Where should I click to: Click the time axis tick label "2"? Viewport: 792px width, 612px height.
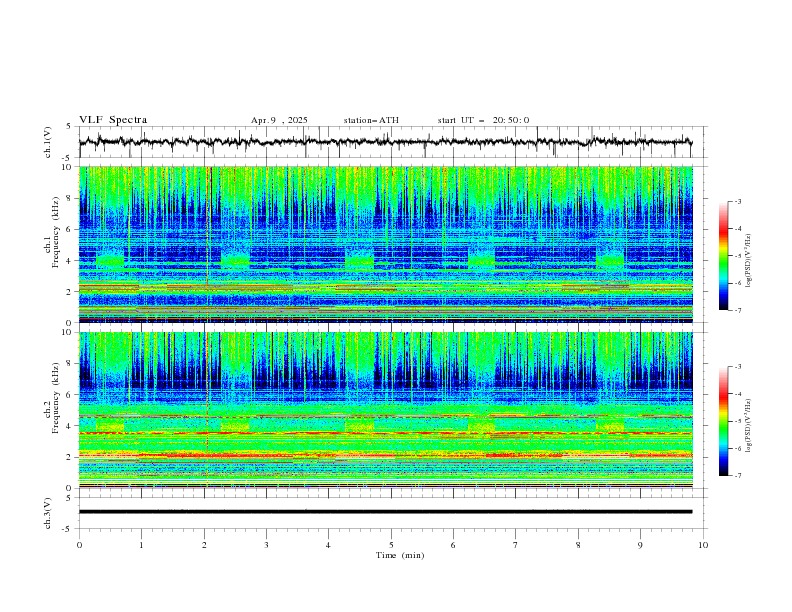[204, 545]
